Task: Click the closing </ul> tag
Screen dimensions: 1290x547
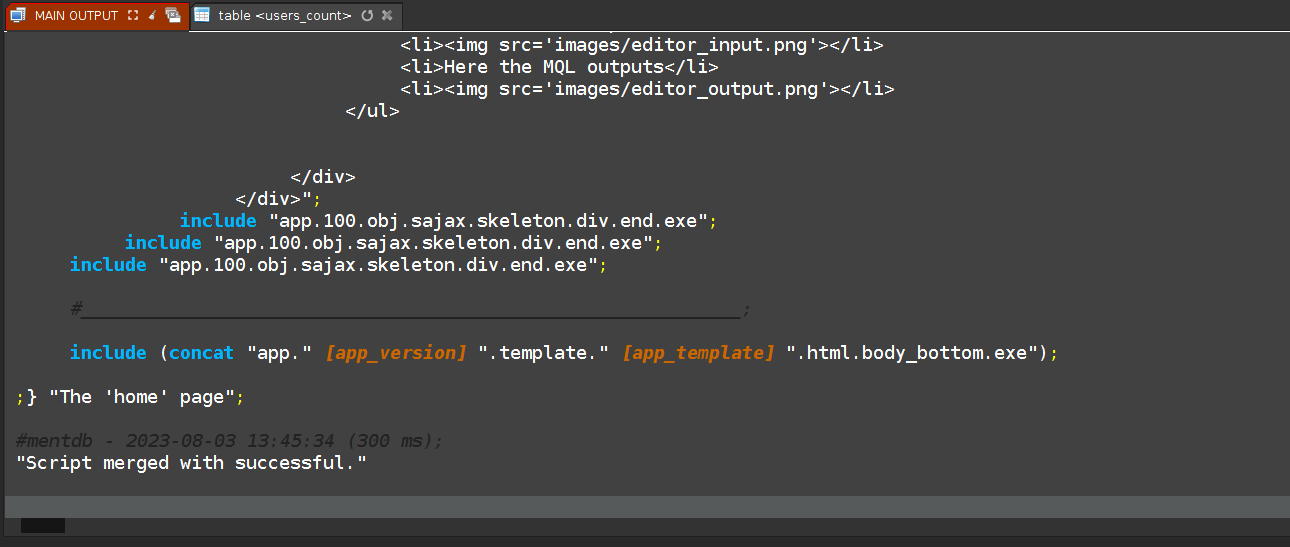Action: coord(372,111)
